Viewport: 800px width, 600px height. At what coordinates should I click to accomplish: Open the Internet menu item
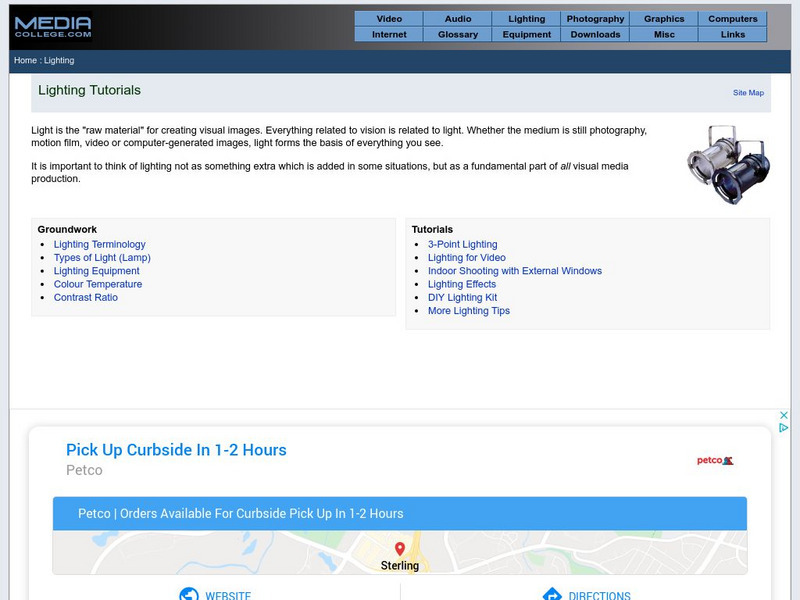tap(389, 35)
